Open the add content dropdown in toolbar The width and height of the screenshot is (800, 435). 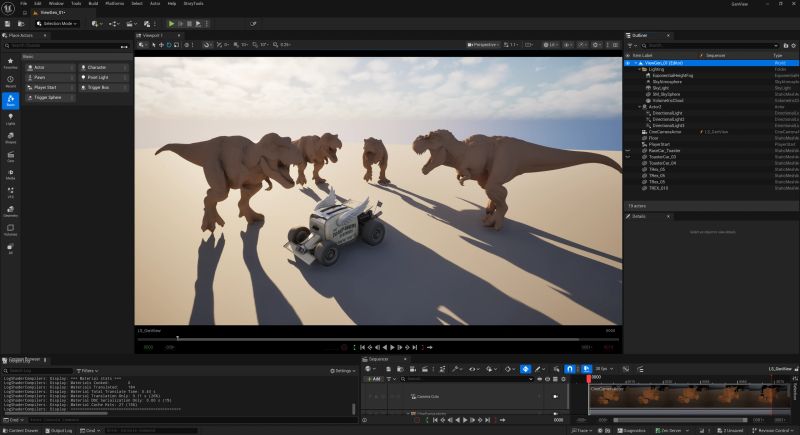[95, 23]
